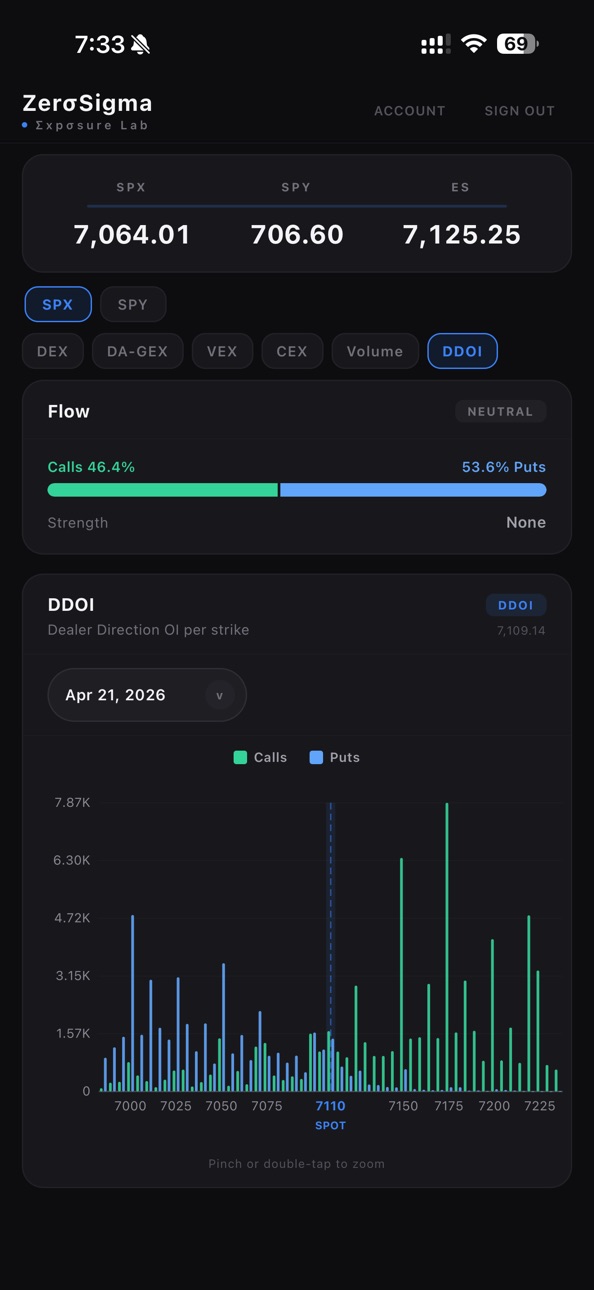This screenshot has height=1290, width=594.
Task: Select the DDOI tab
Action: click(462, 351)
